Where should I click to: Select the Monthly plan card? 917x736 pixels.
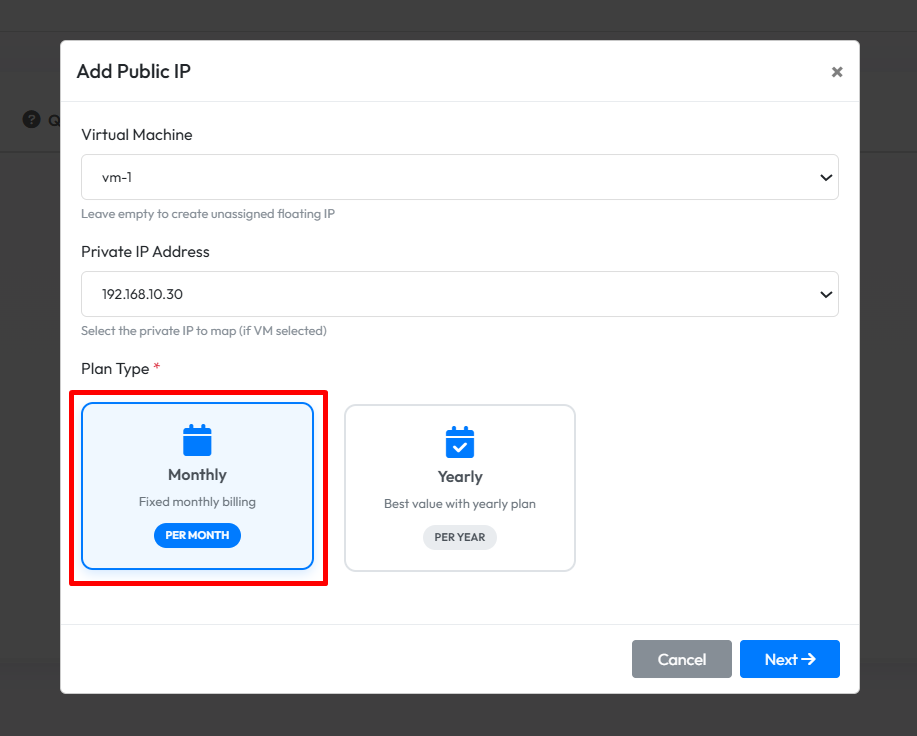click(197, 486)
